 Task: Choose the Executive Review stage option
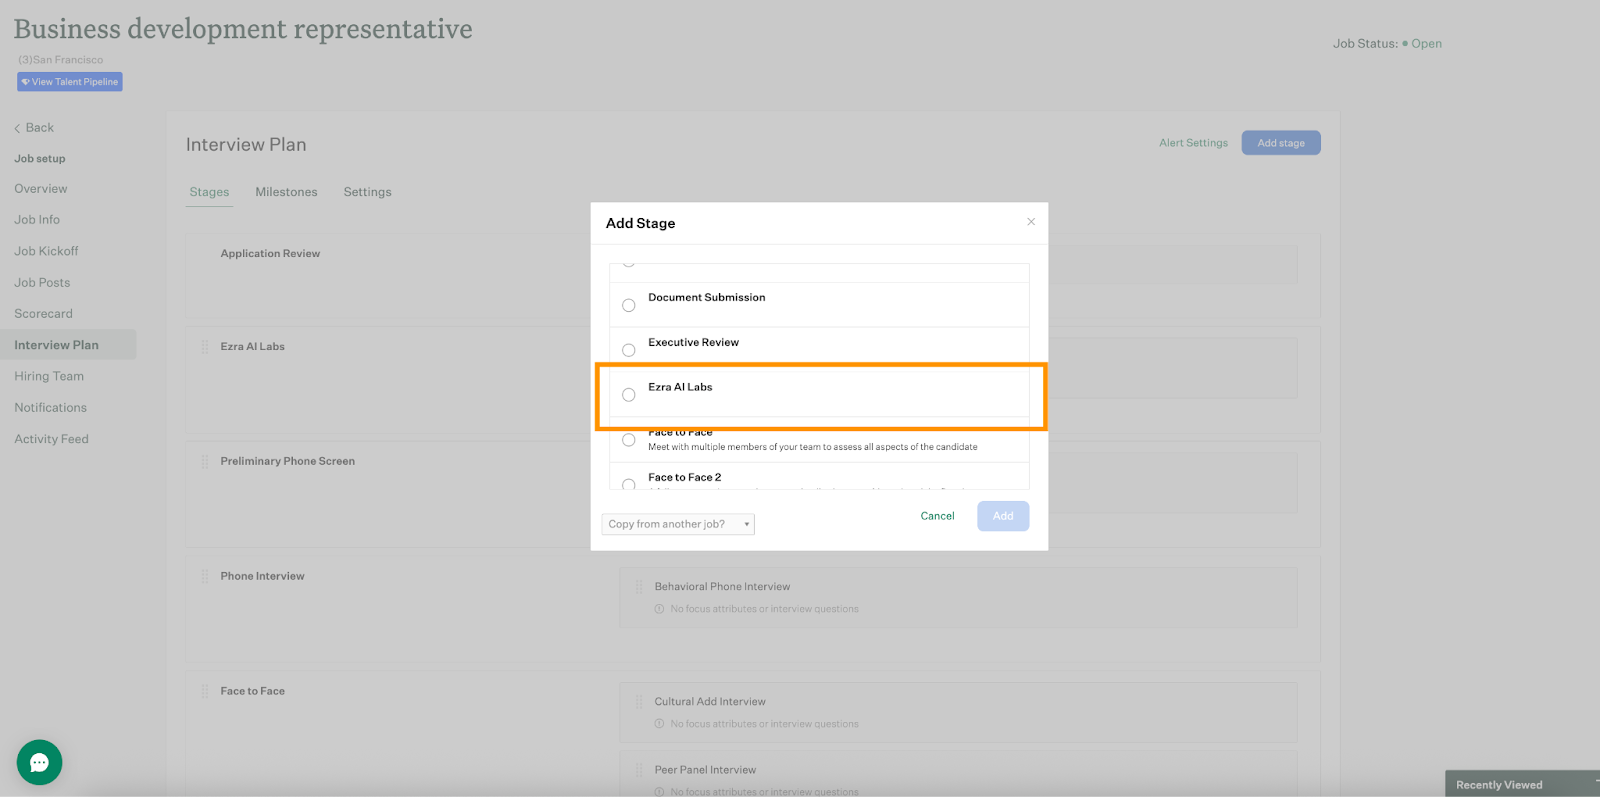coord(629,350)
